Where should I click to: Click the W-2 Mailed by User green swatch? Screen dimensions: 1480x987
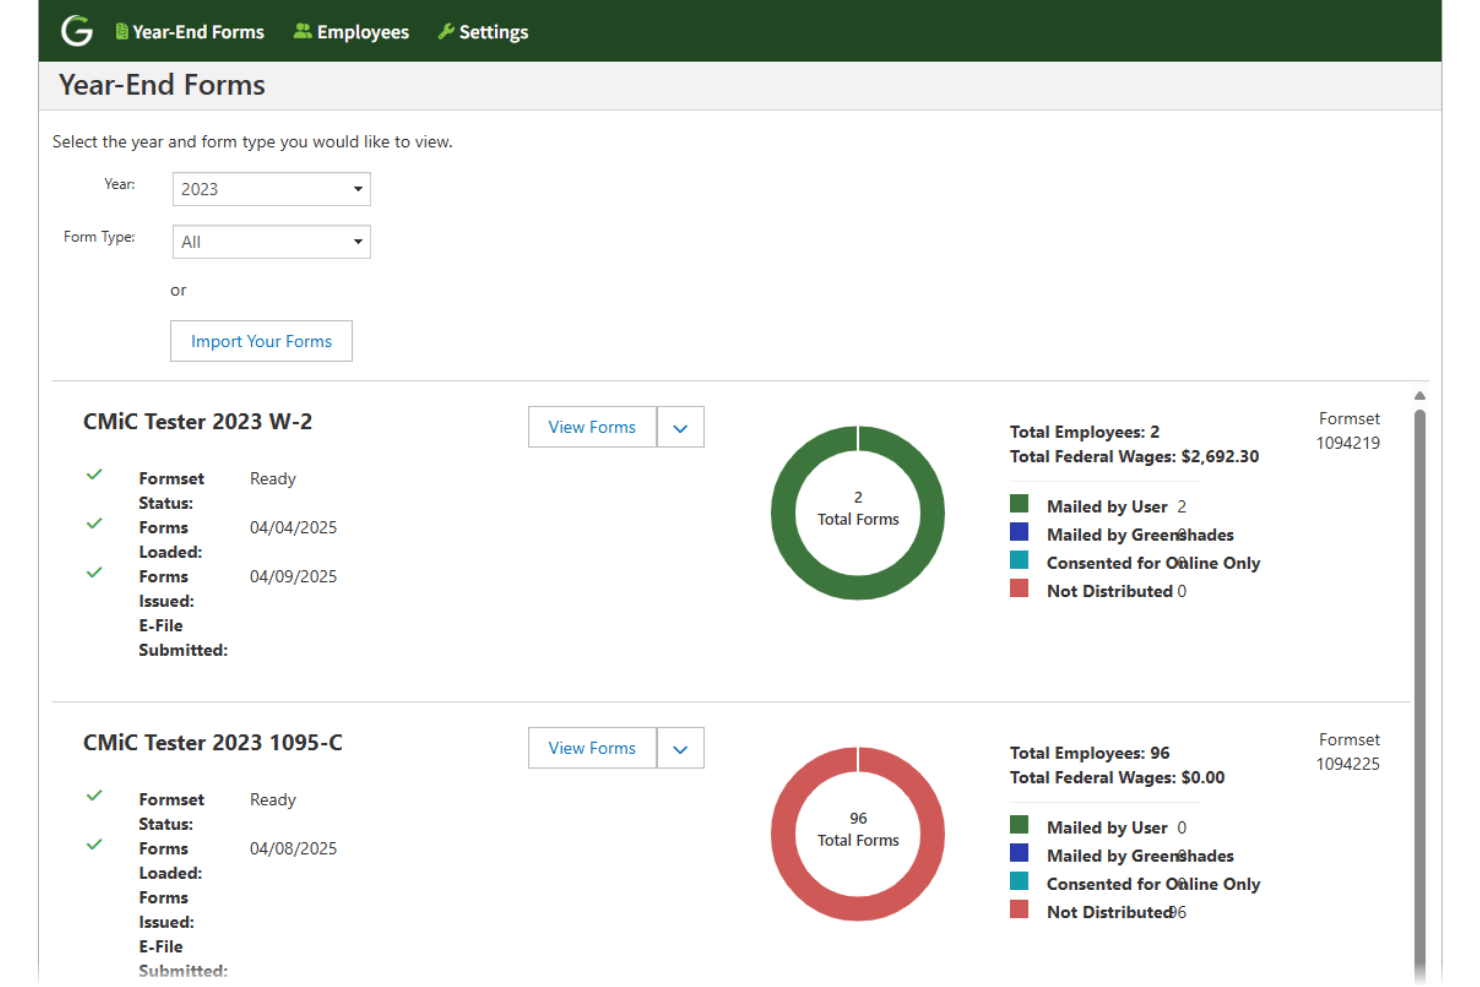point(1019,503)
